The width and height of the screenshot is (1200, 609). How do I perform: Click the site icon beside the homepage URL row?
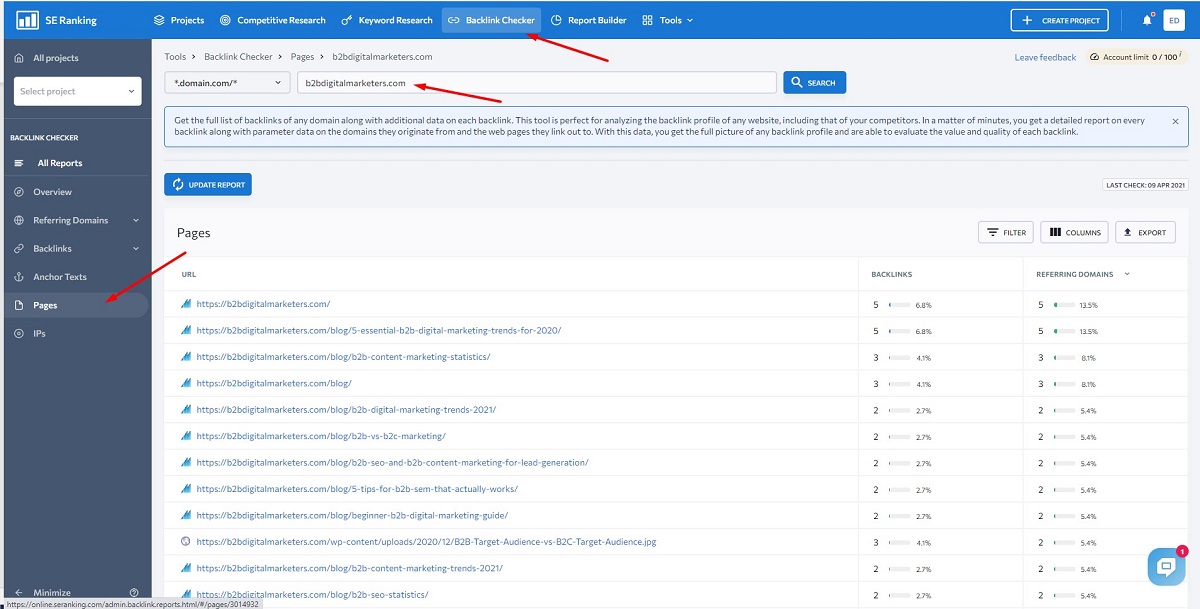pos(185,304)
